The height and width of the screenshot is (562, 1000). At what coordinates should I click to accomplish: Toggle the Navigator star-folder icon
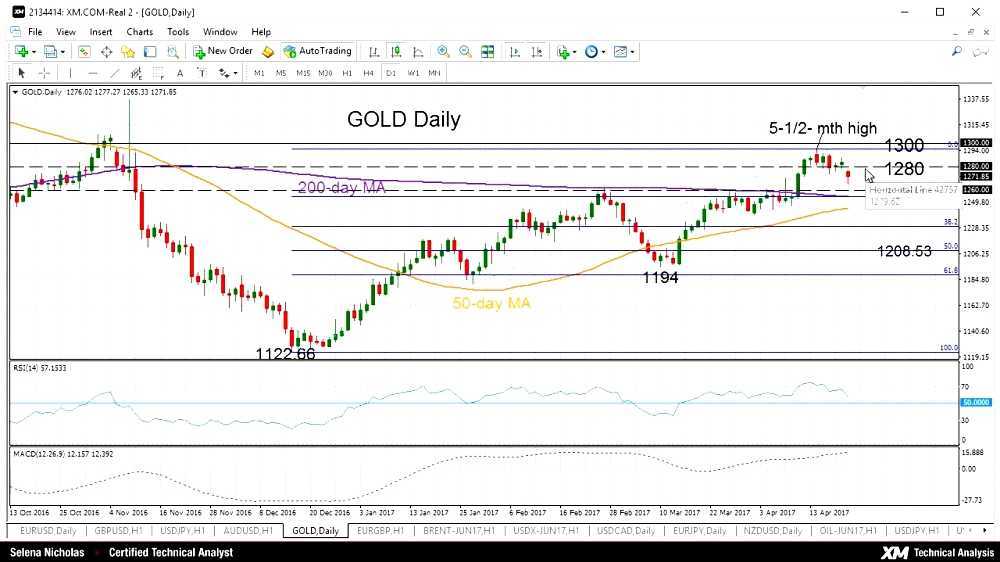point(128,52)
